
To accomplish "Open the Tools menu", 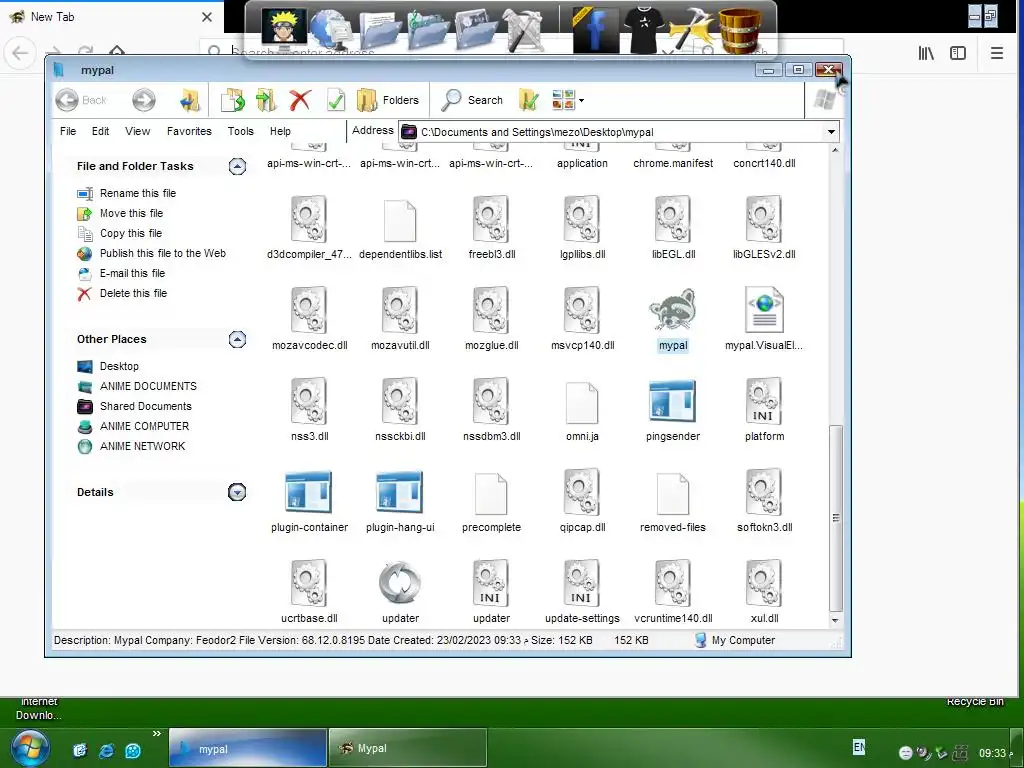I will click(240, 131).
